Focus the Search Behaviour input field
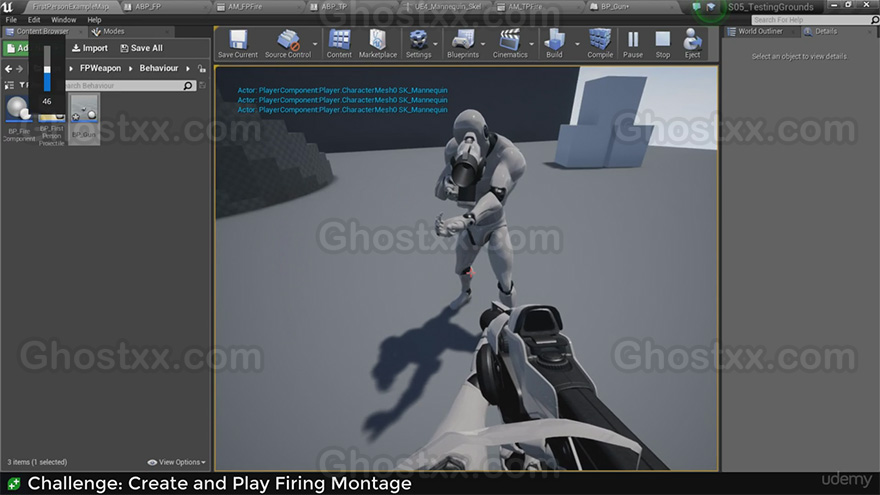This screenshot has width=880, height=495. pyautogui.click(x=124, y=86)
